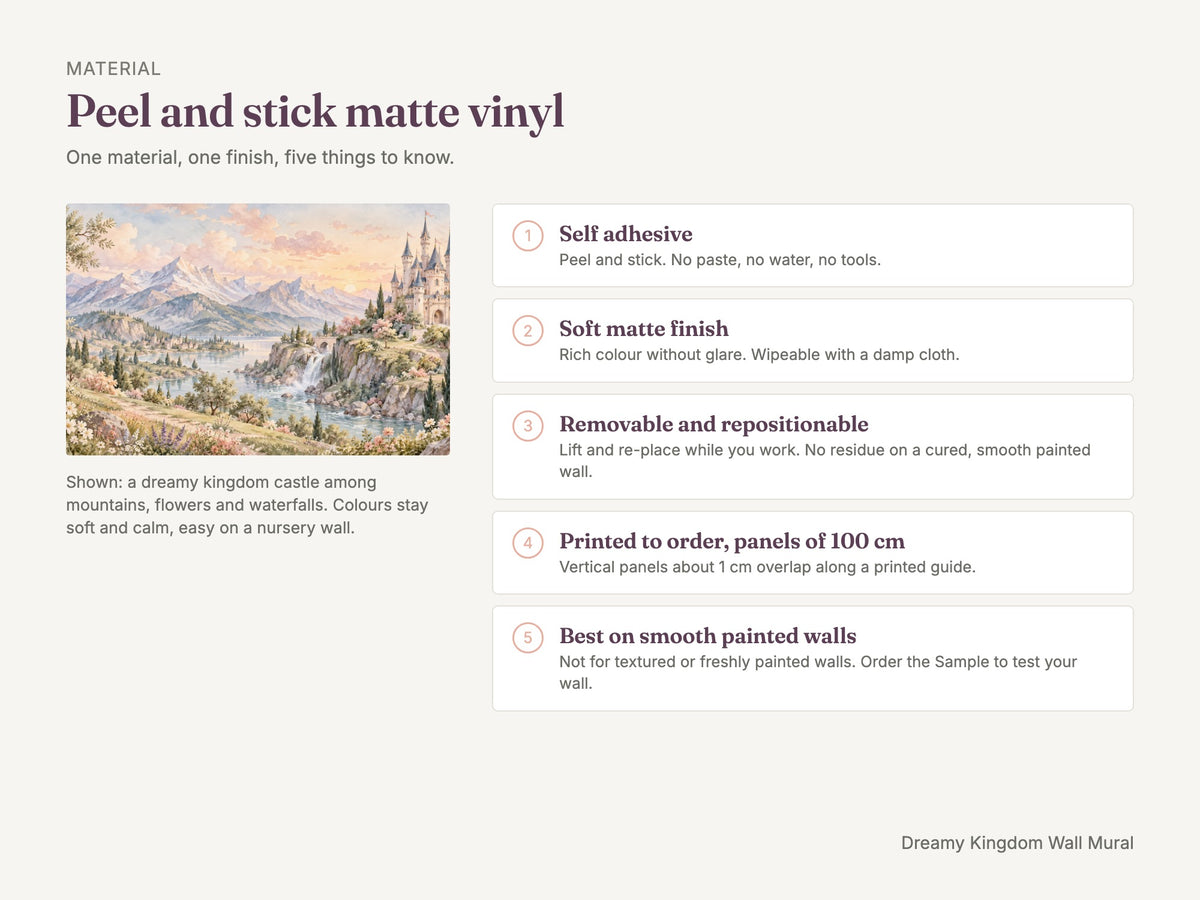Open the dreamy kingdom castle mural image
Image resolution: width=1200 pixels, height=900 pixels.
tap(258, 329)
